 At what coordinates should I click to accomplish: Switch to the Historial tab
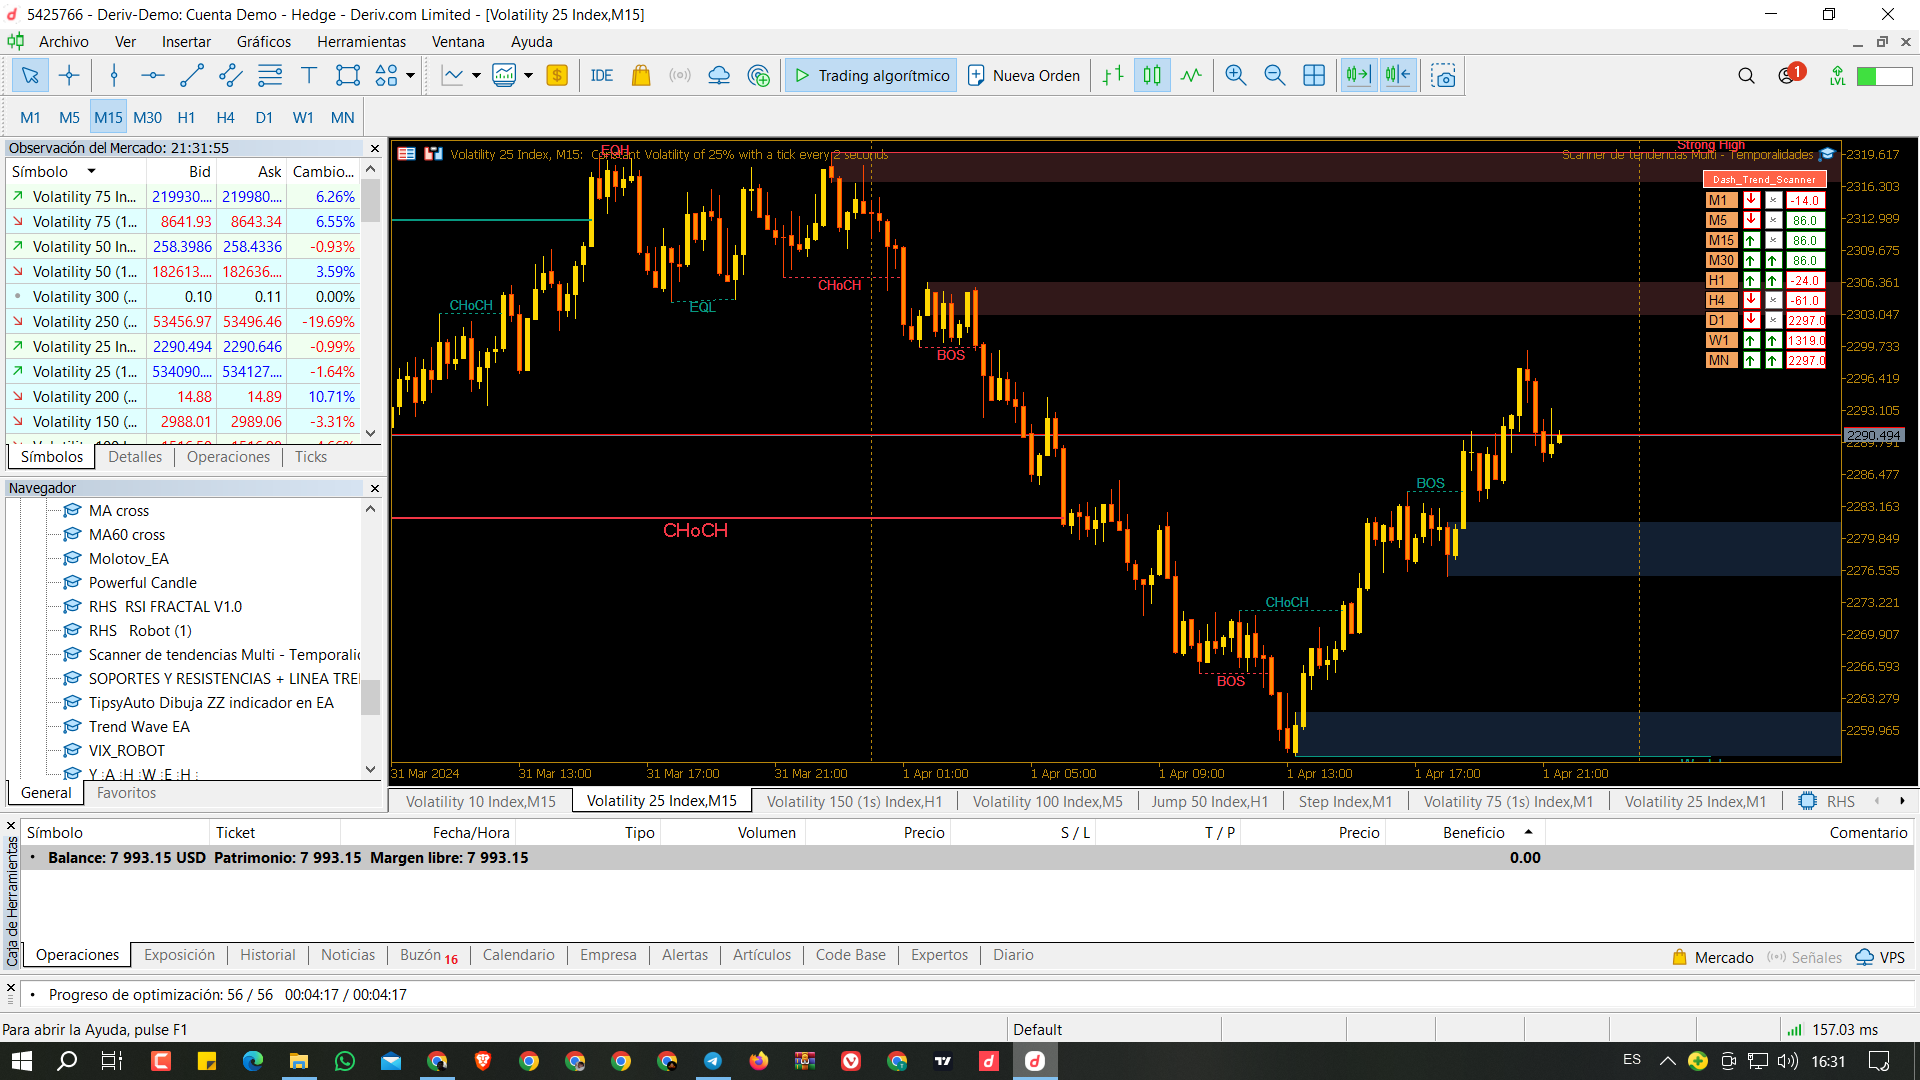pyautogui.click(x=267, y=955)
